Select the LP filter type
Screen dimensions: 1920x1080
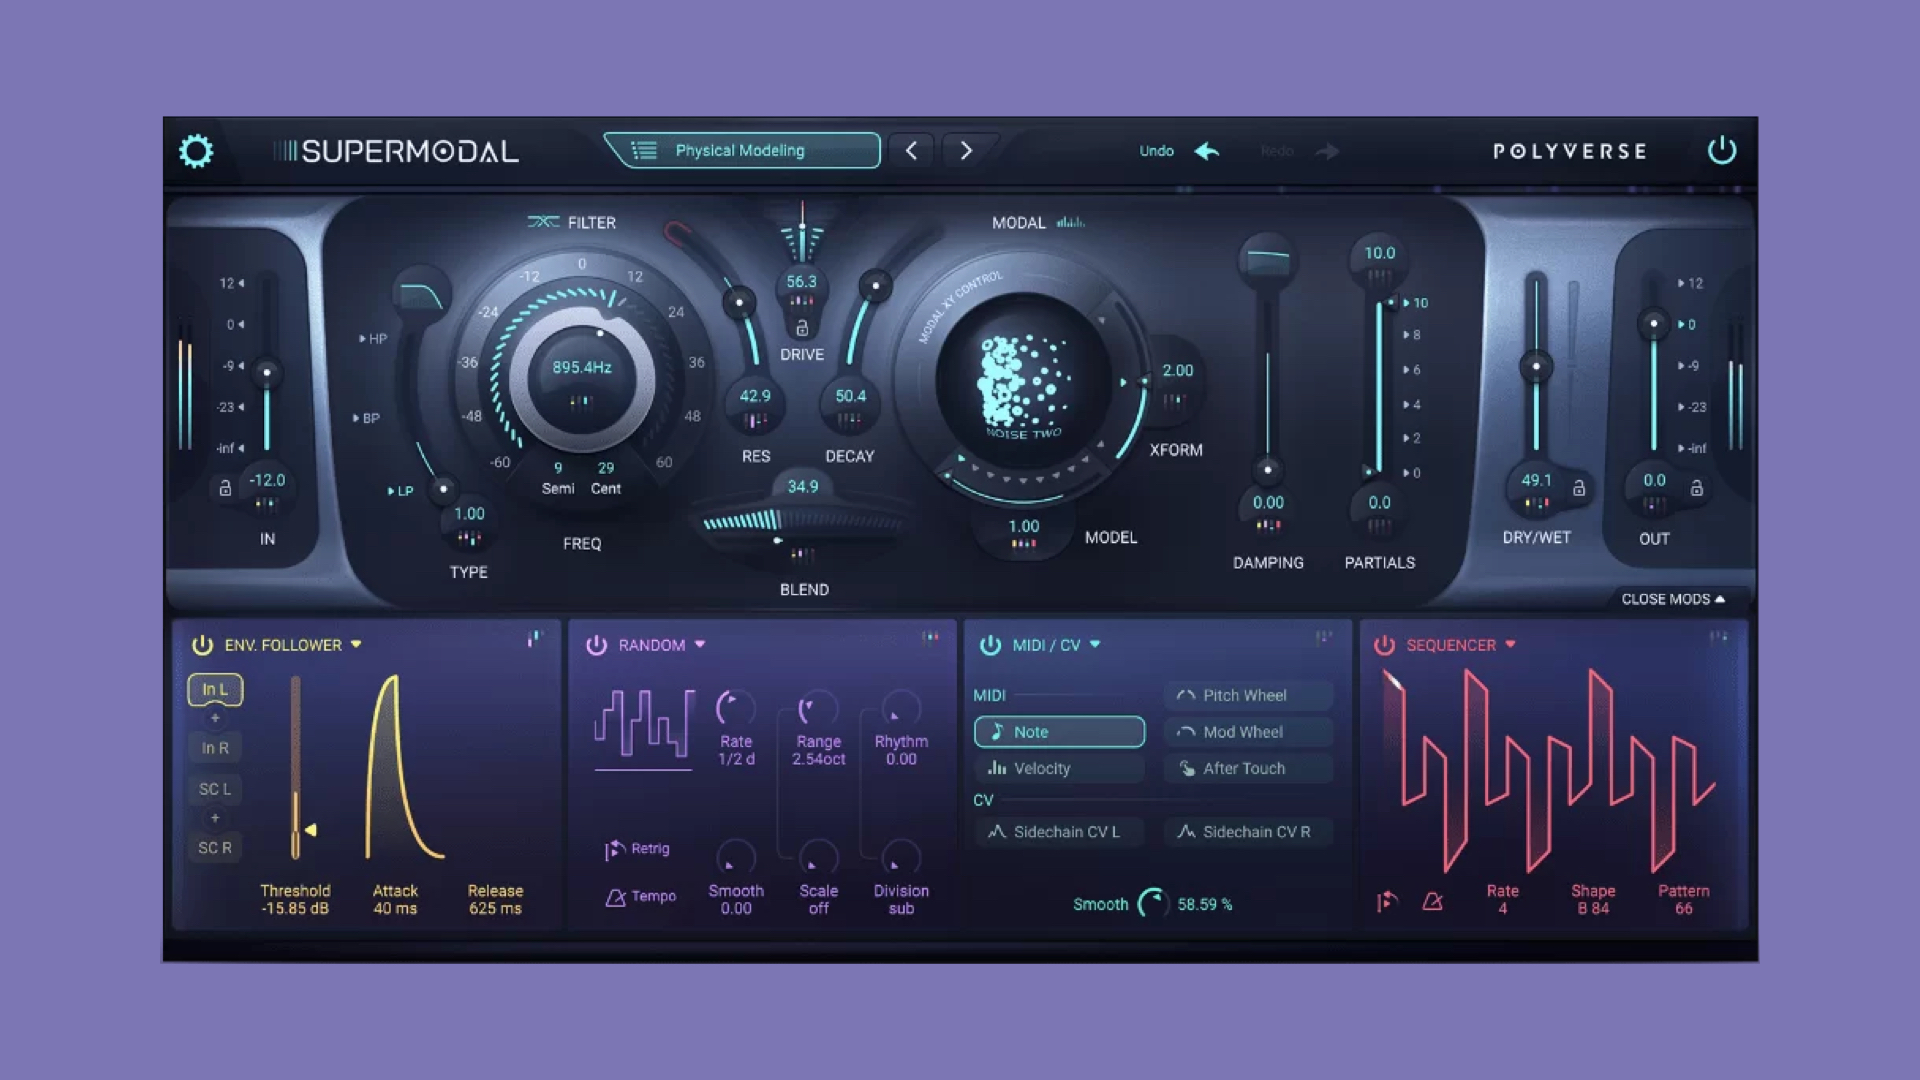click(x=400, y=491)
